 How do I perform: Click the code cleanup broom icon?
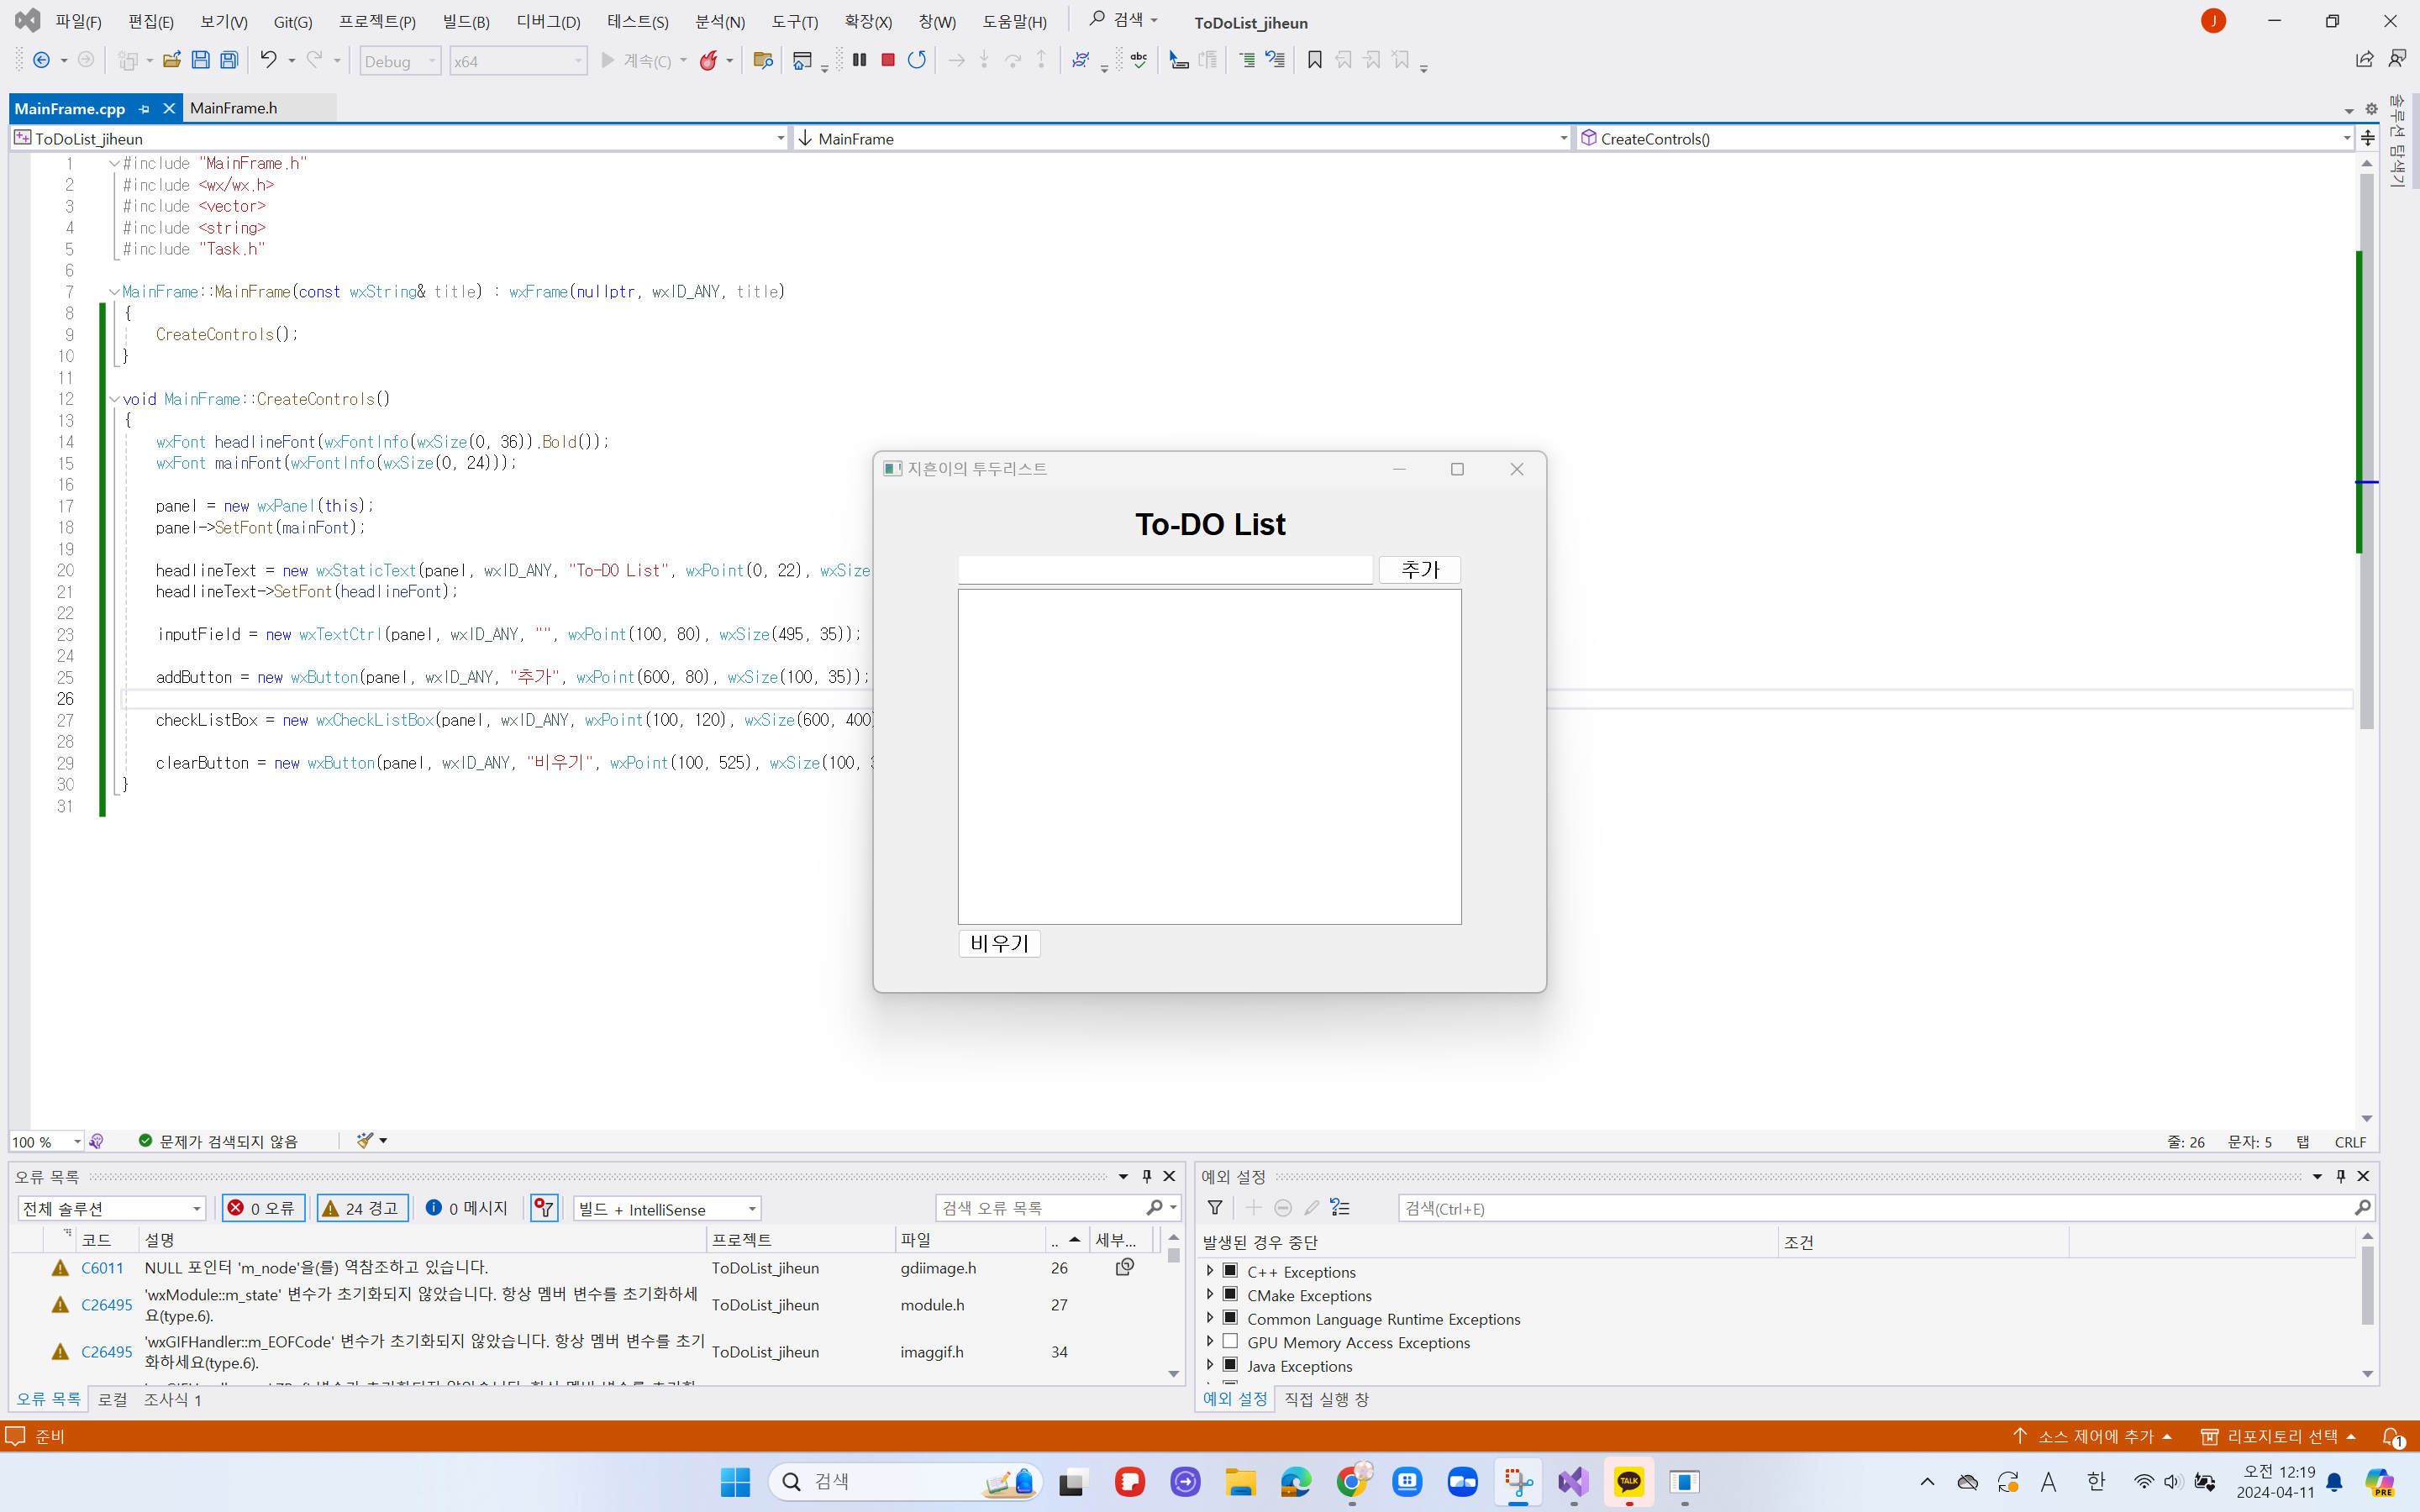click(x=366, y=1141)
